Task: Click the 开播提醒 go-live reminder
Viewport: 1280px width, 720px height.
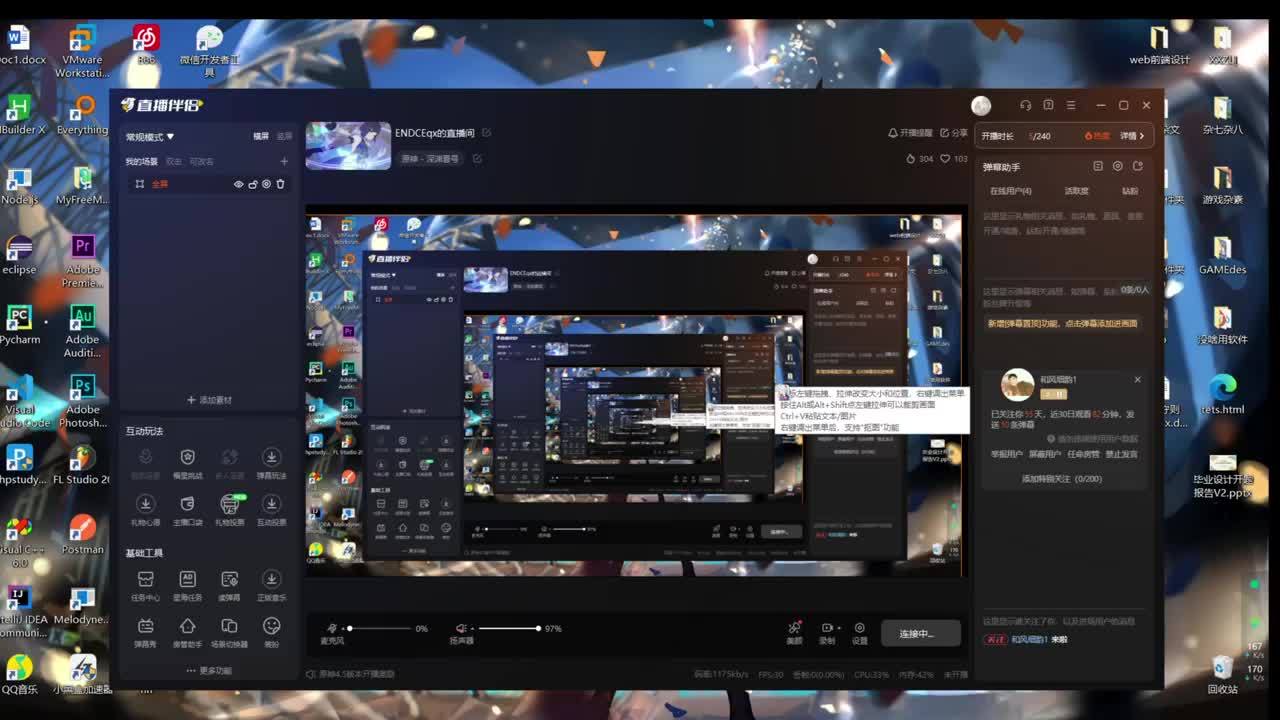Action: tap(910, 133)
